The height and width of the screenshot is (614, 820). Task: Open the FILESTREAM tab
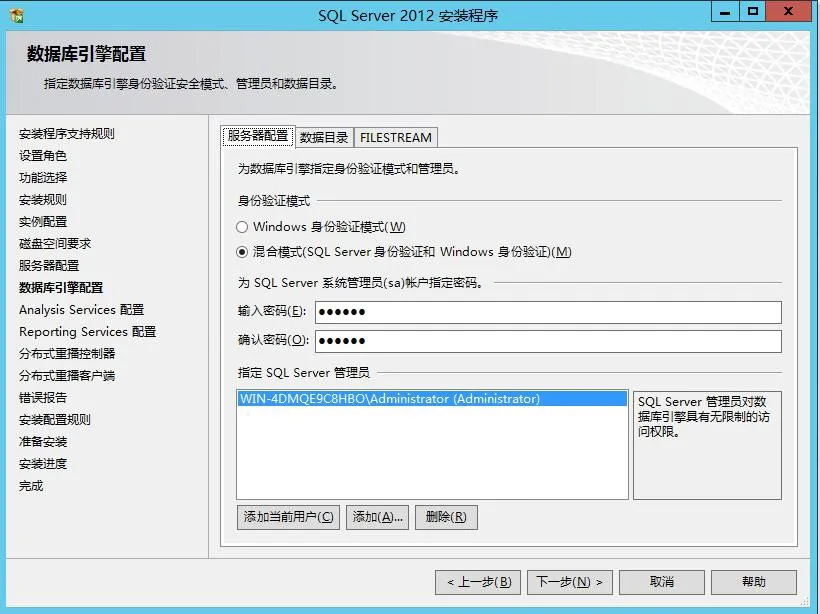click(396, 137)
